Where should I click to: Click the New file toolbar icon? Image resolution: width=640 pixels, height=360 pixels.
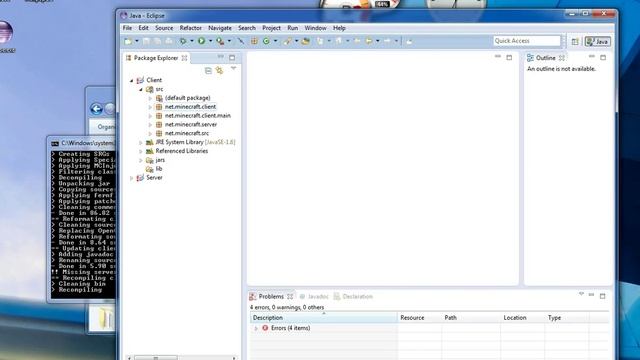[129, 41]
